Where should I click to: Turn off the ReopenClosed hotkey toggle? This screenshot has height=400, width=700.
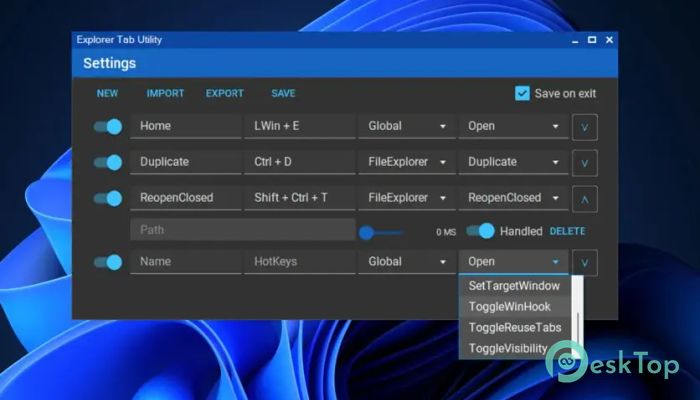tap(108, 198)
